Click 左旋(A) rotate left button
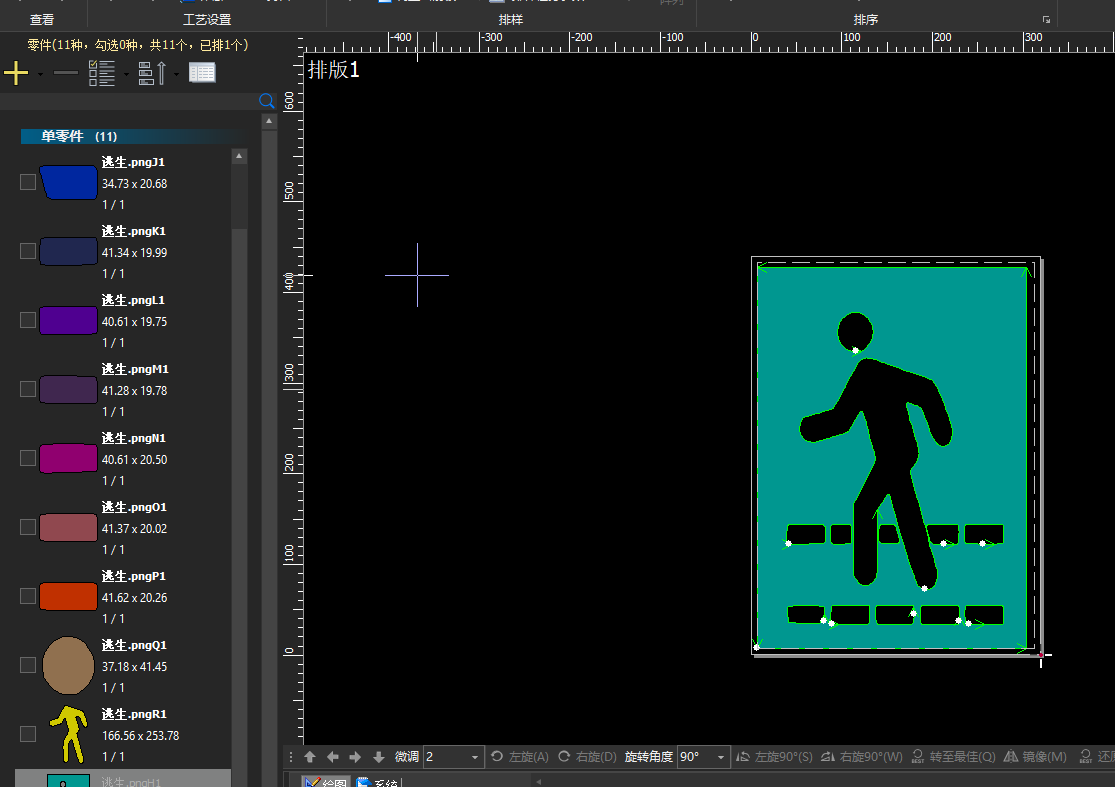Viewport: 1115px width, 787px height. (520, 756)
